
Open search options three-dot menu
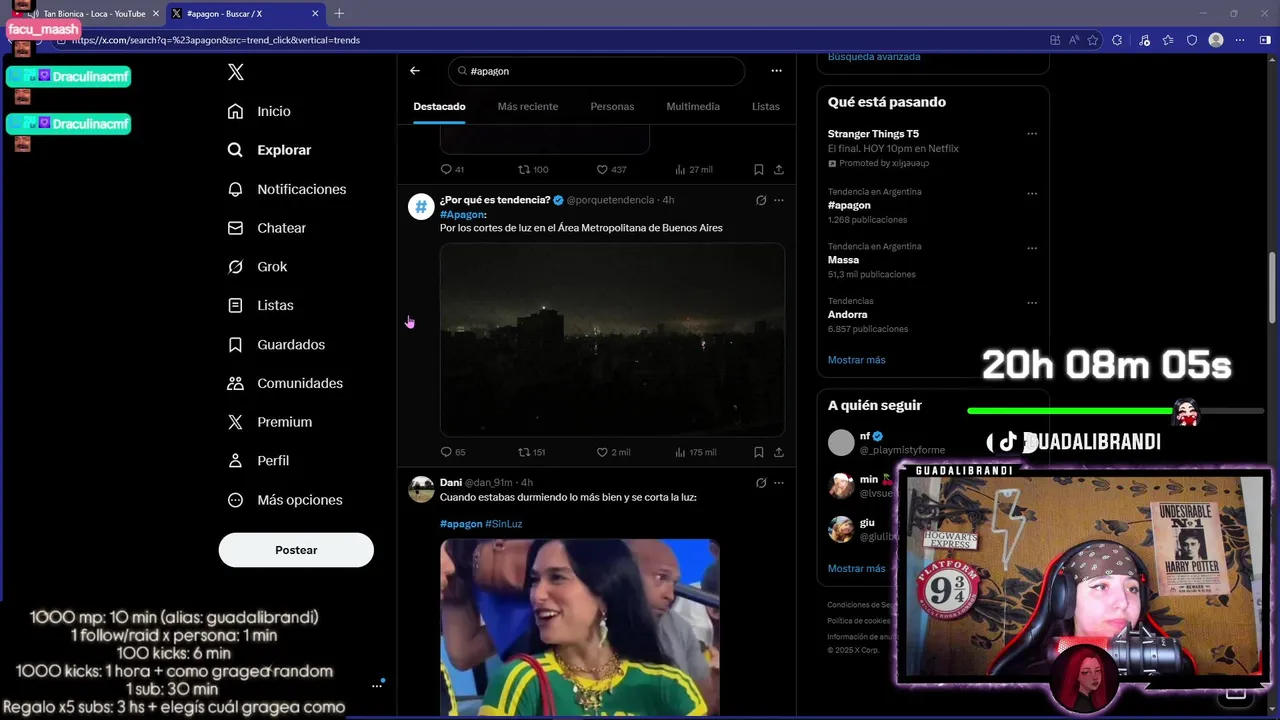pos(776,71)
